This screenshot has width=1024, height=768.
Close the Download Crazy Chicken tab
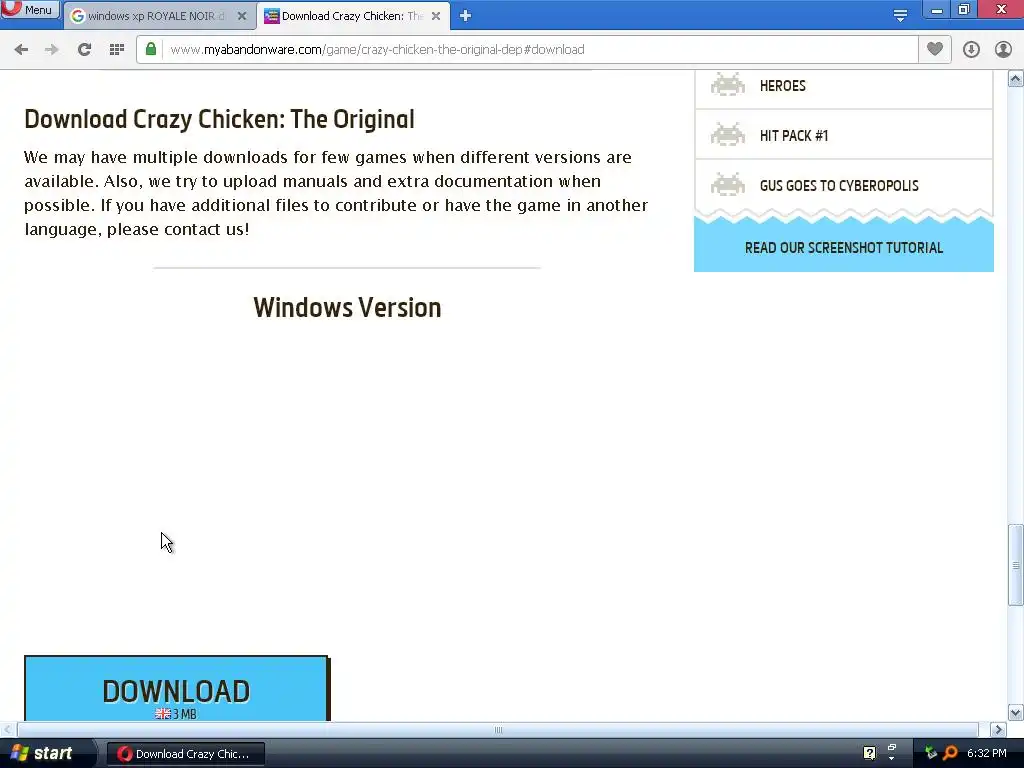coord(436,16)
